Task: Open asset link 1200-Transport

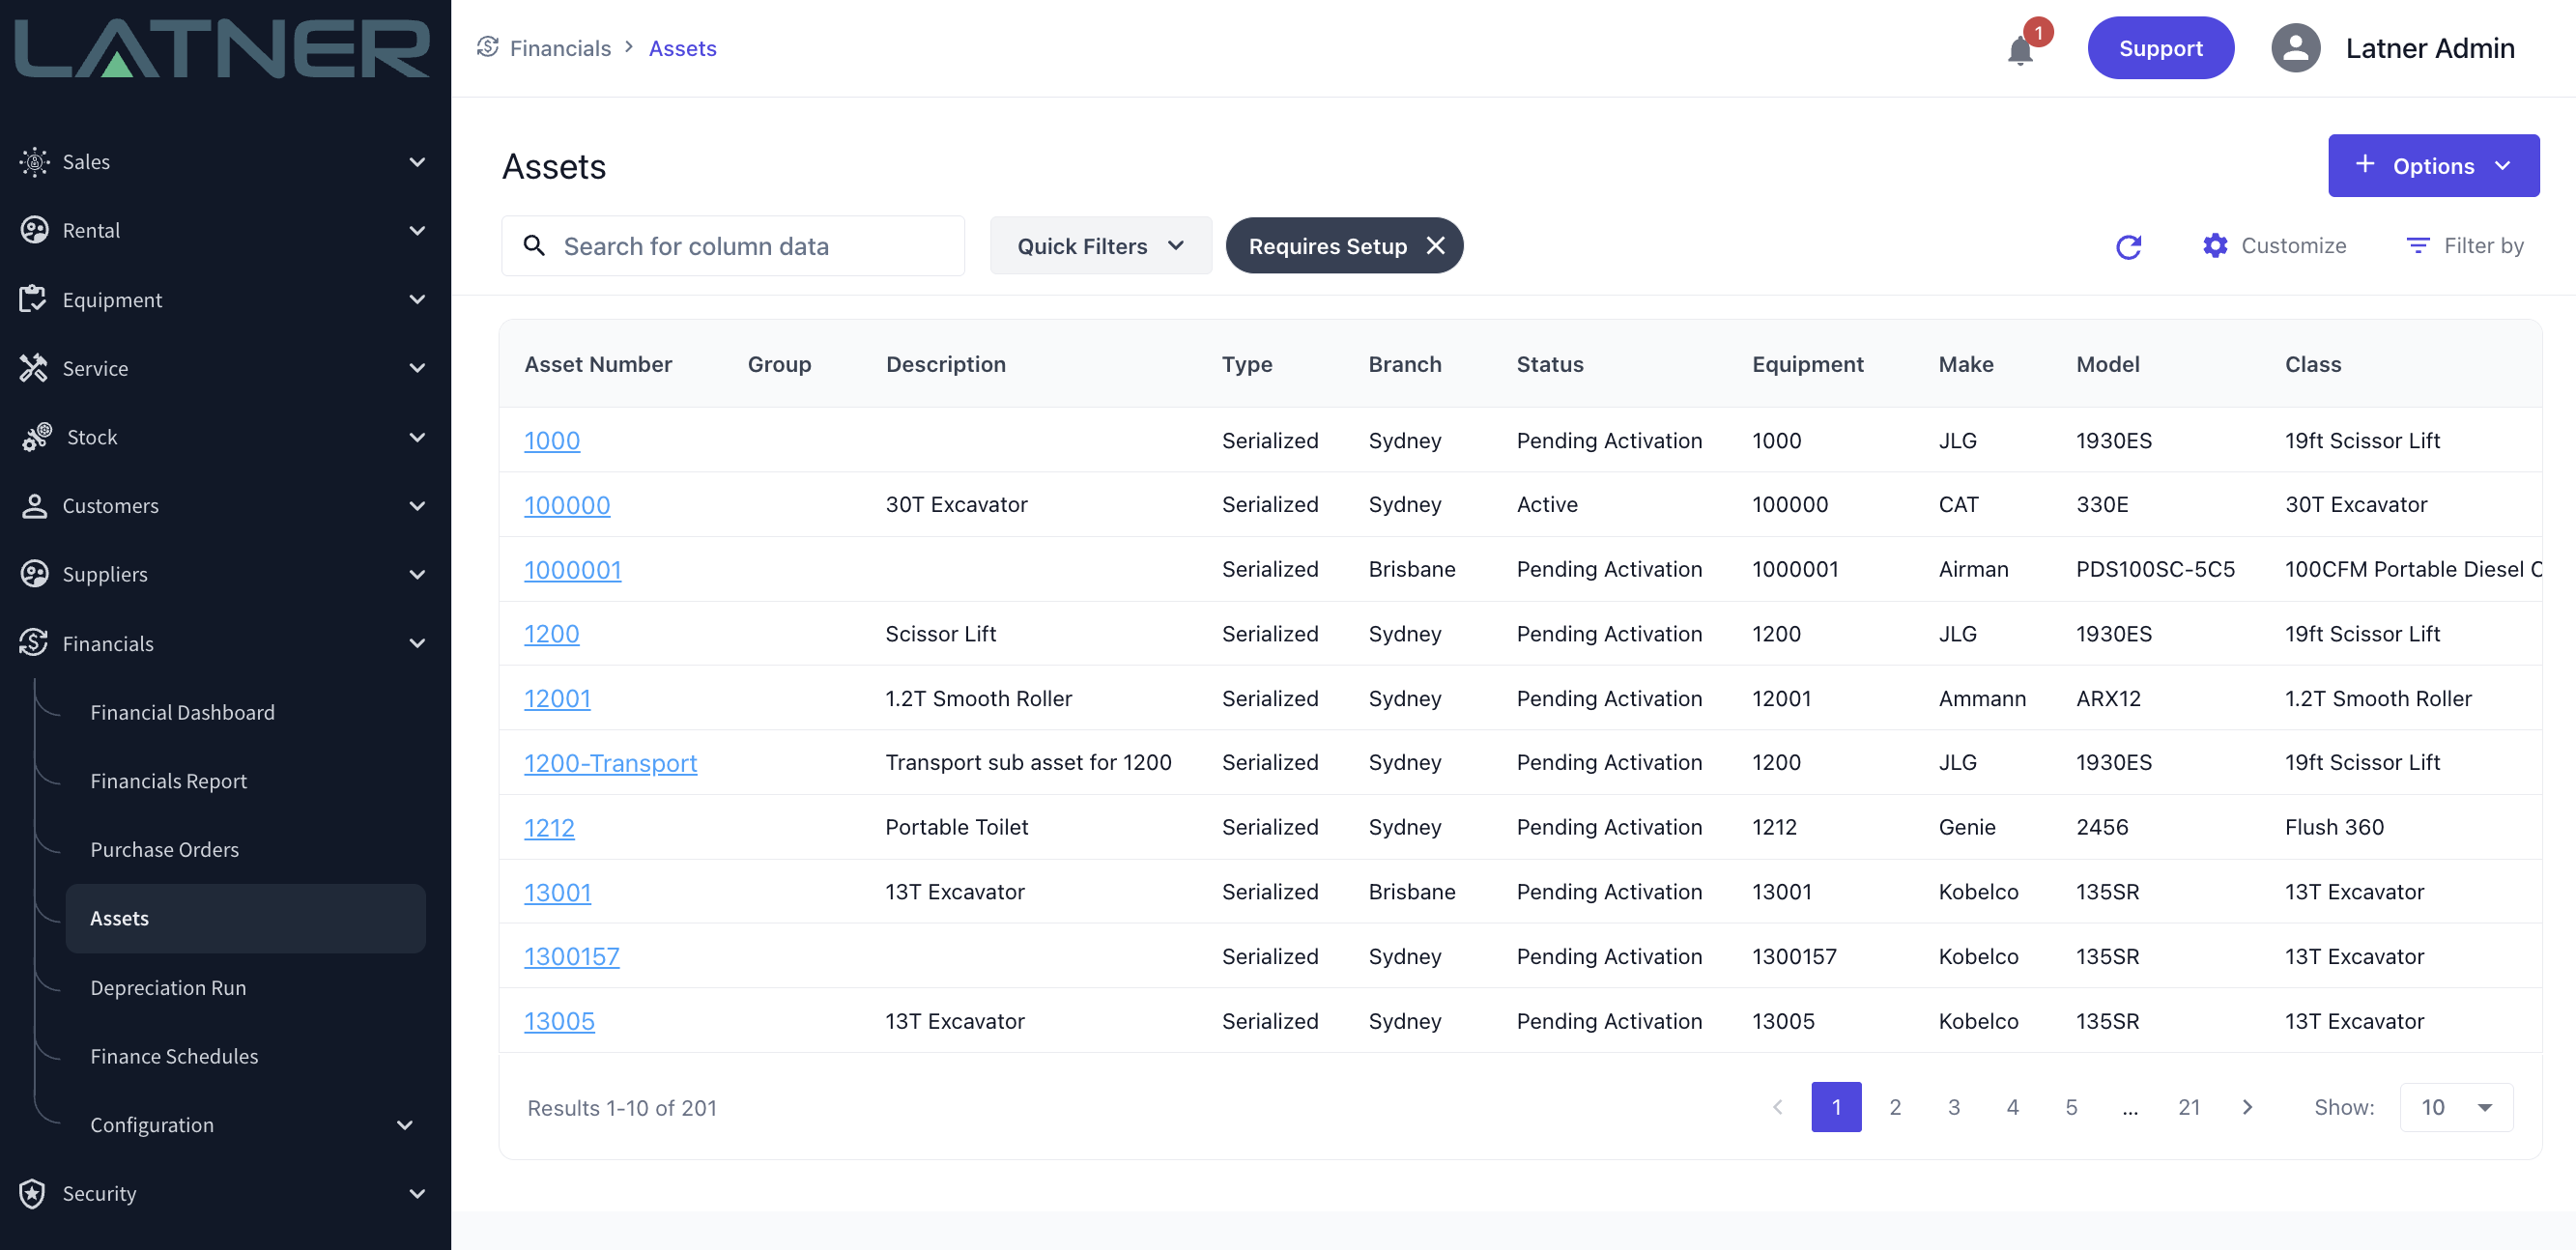Action: click(x=610, y=763)
